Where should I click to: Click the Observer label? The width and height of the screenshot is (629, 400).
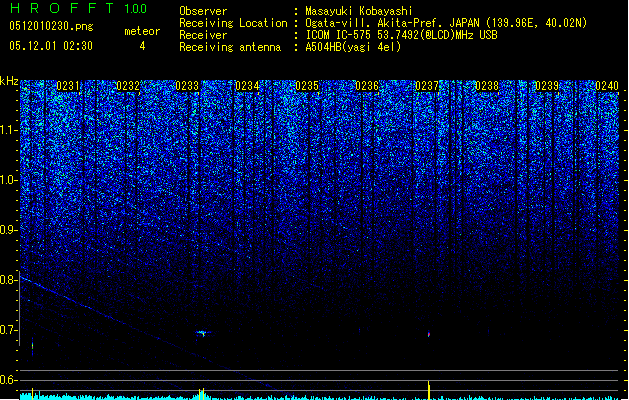coord(203,11)
